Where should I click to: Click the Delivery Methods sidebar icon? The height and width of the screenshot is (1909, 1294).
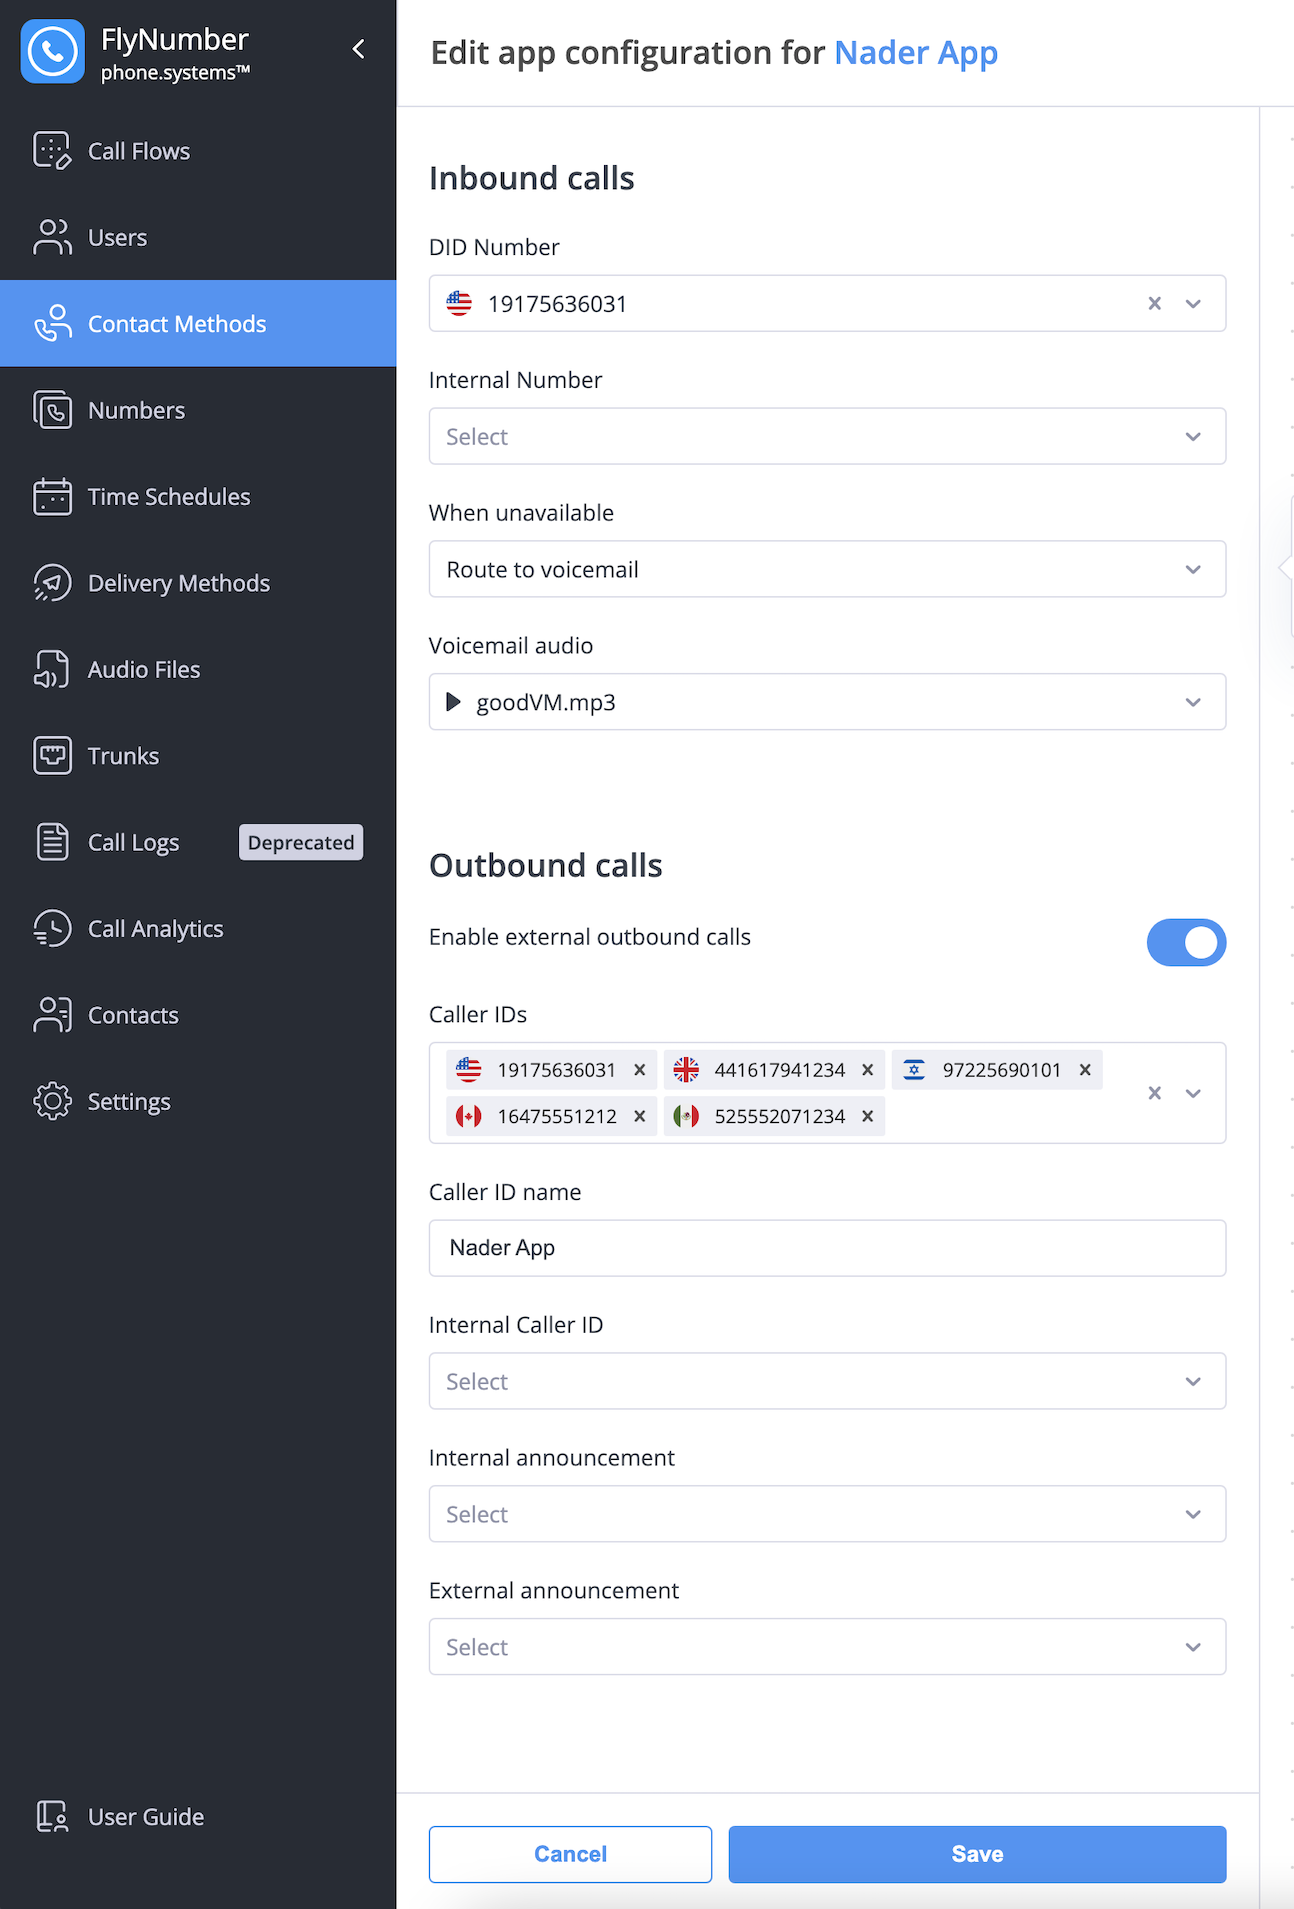pos(52,583)
